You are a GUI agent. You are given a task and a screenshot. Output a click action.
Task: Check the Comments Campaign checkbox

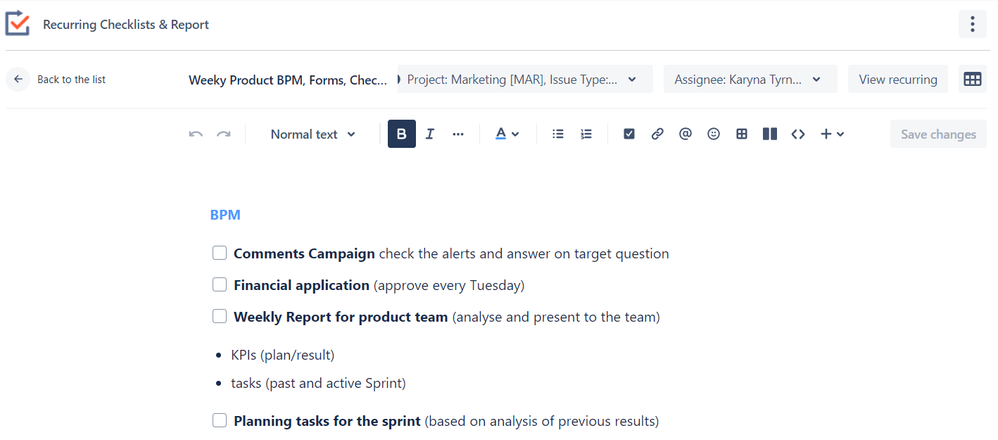[x=219, y=253]
